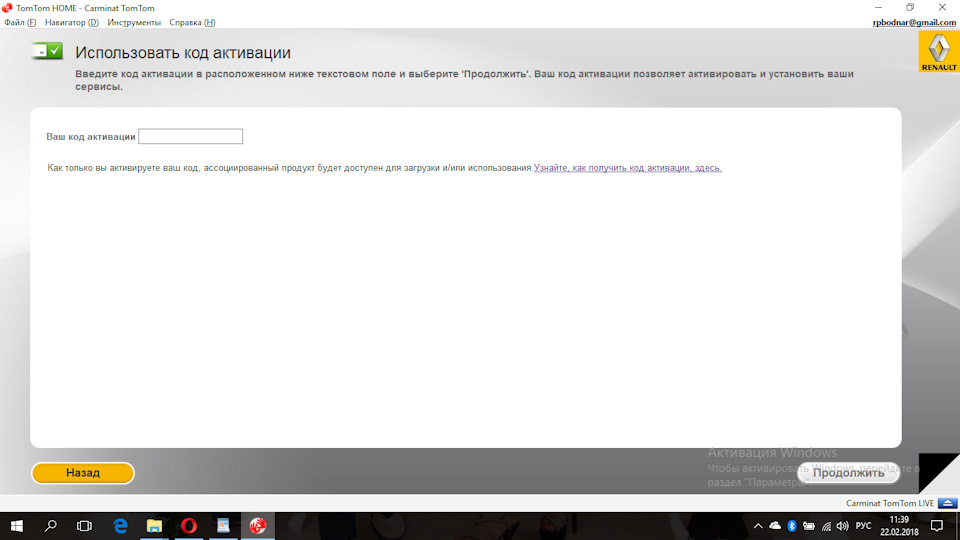Restore down the TomTom HOME window
Viewport: 960px width, 540px height.
910,7
